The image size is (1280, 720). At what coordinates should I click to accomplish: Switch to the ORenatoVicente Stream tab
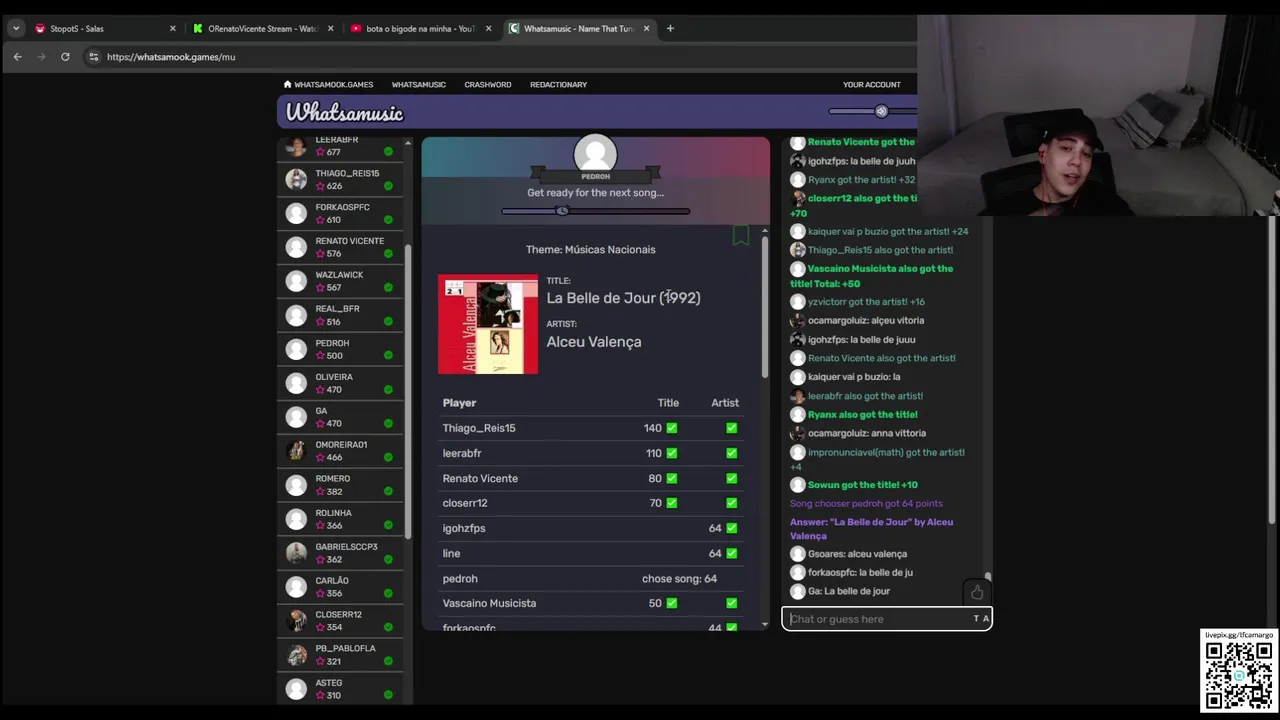[x=262, y=28]
